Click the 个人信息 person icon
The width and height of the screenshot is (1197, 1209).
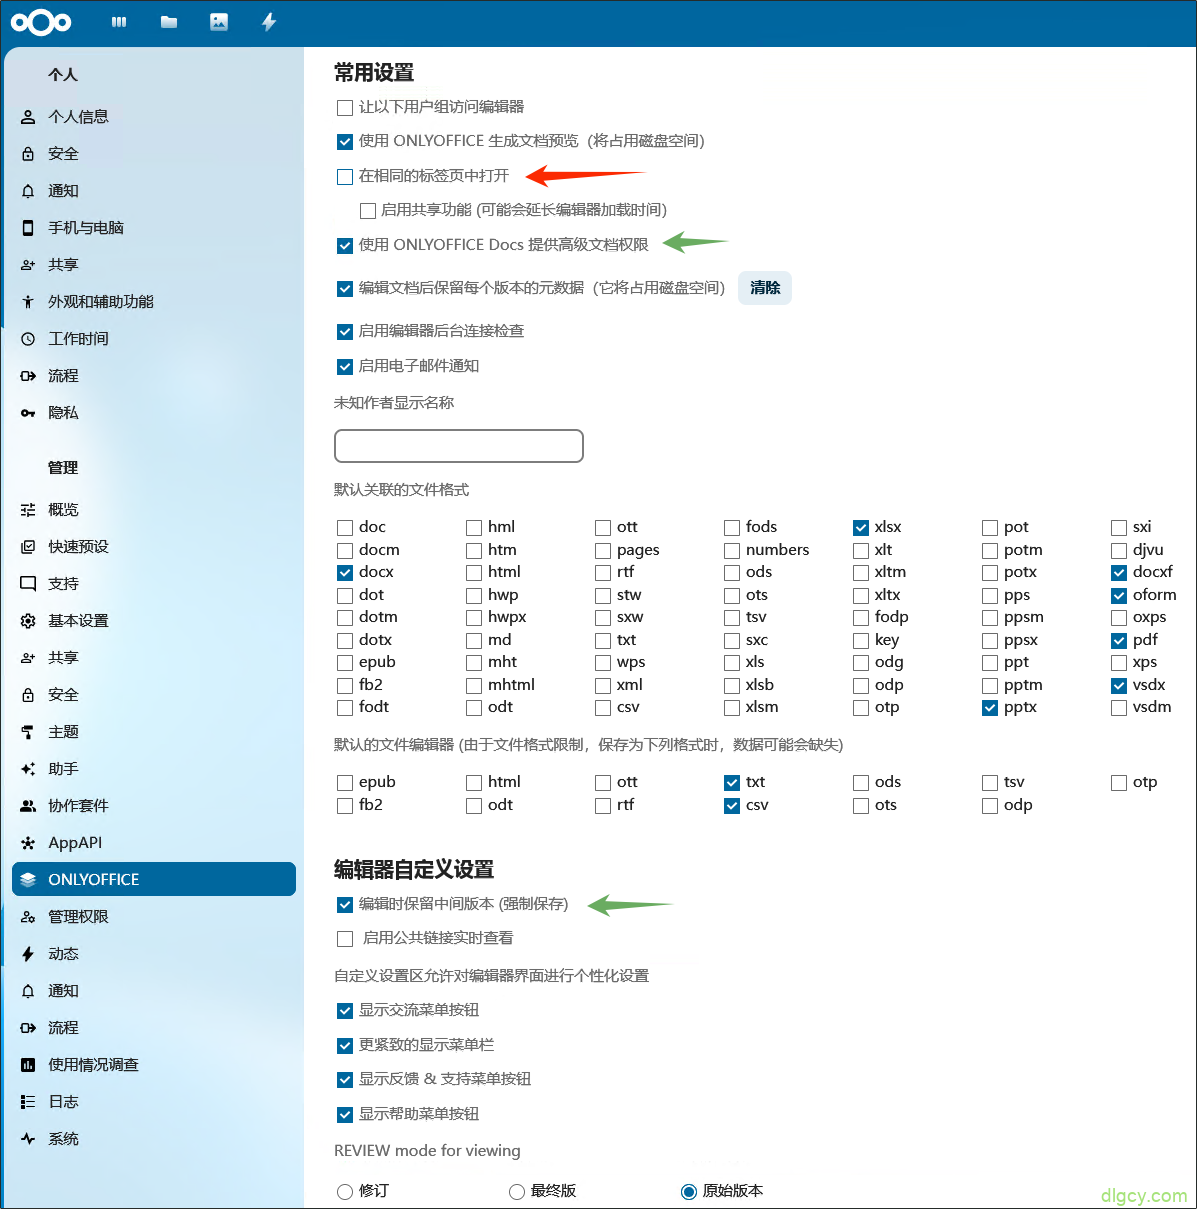(x=28, y=117)
